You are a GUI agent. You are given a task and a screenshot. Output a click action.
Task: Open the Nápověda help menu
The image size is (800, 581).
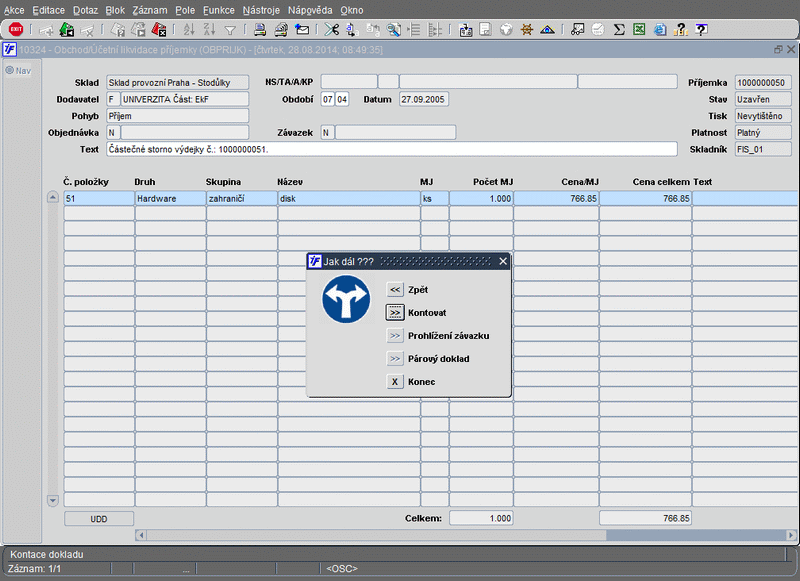click(x=310, y=9)
